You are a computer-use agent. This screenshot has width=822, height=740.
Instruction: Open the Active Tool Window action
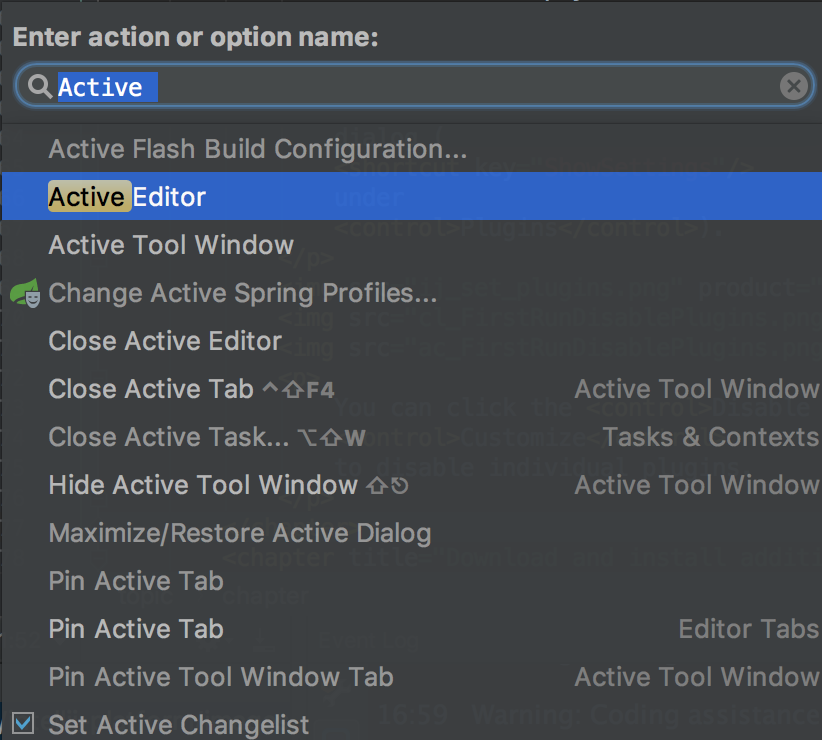(x=171, y=245)
